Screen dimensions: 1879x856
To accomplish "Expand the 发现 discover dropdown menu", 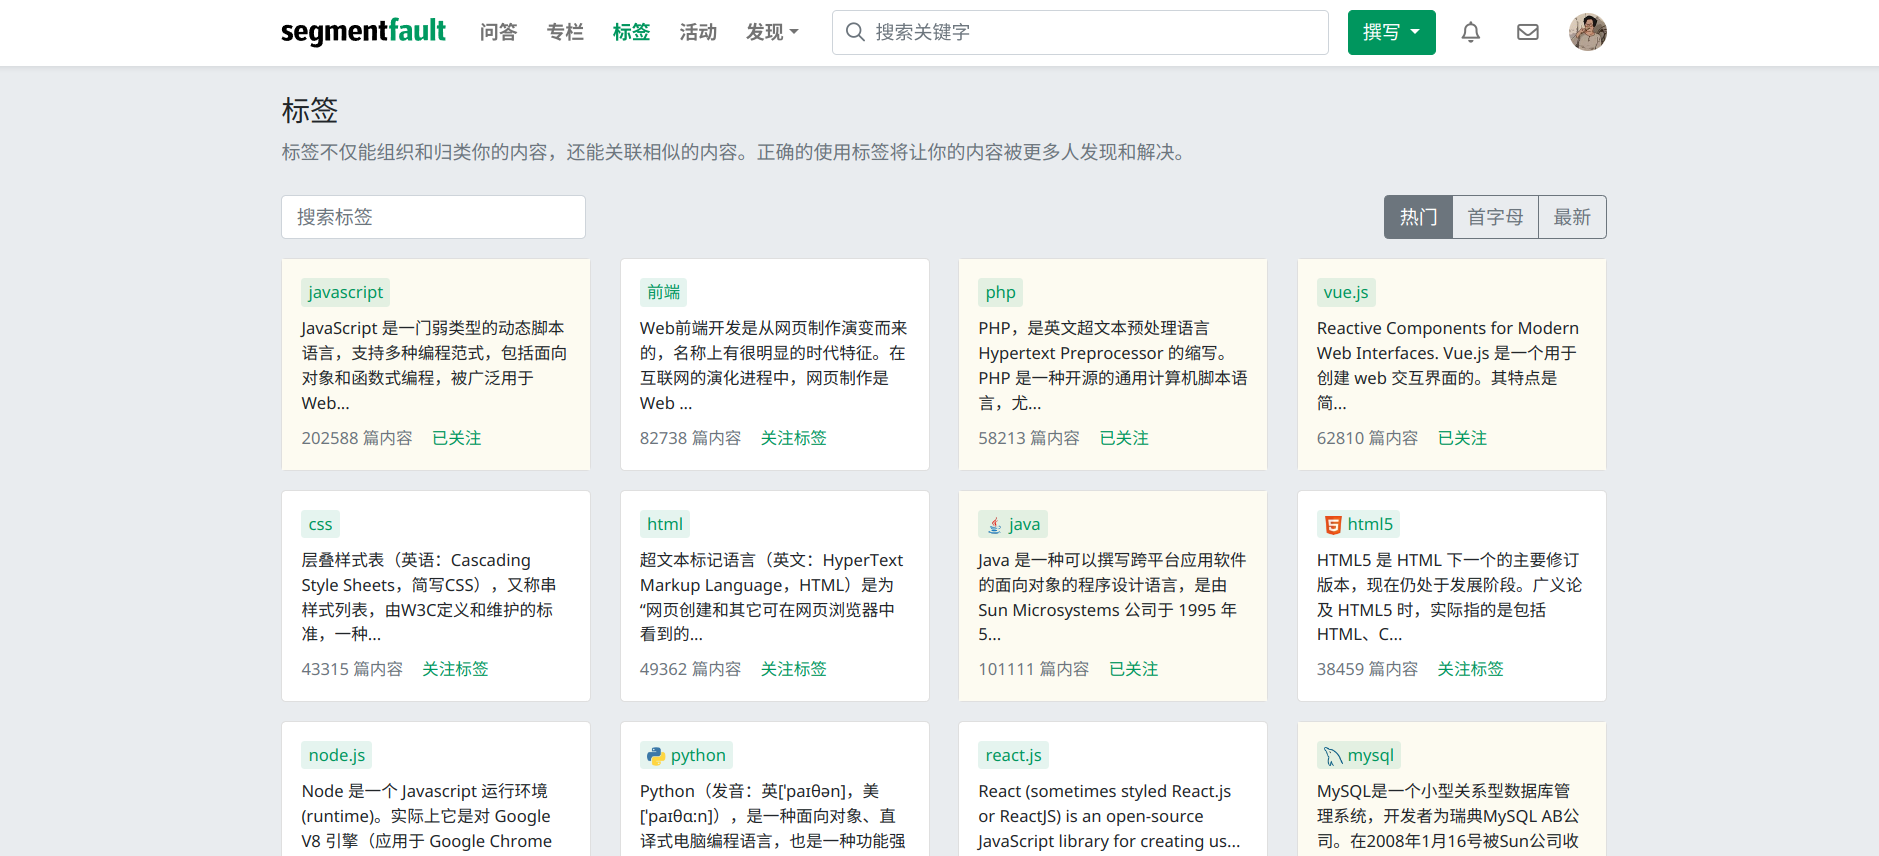I will [x=772, y=32].
